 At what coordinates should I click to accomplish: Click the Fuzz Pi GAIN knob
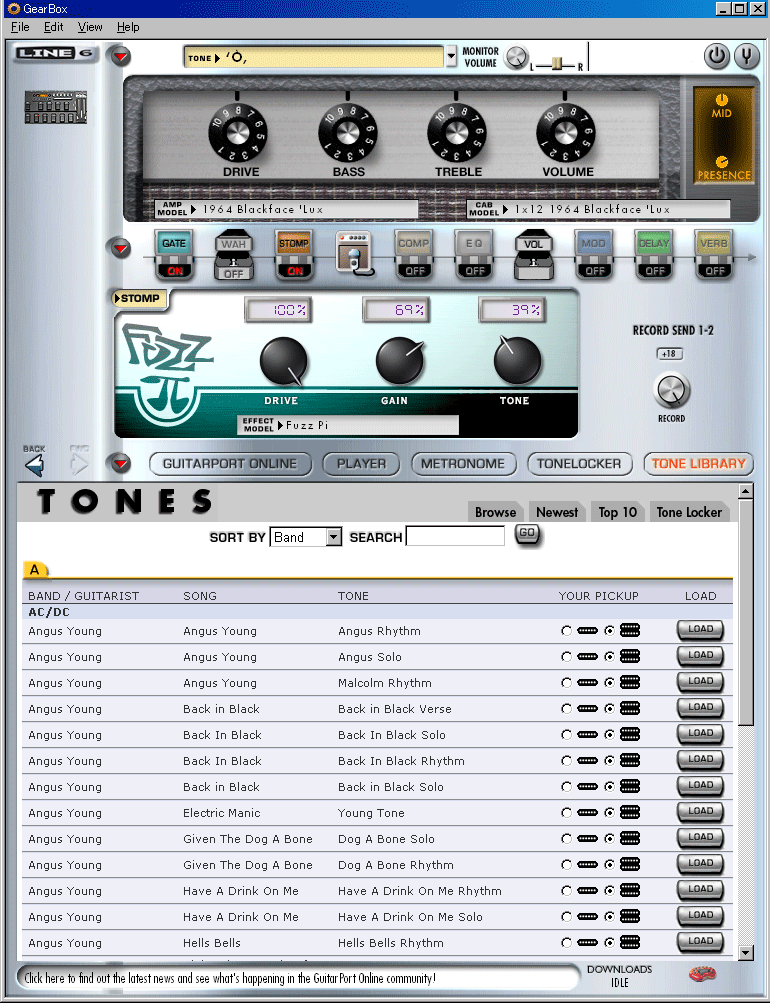(400, 361)
